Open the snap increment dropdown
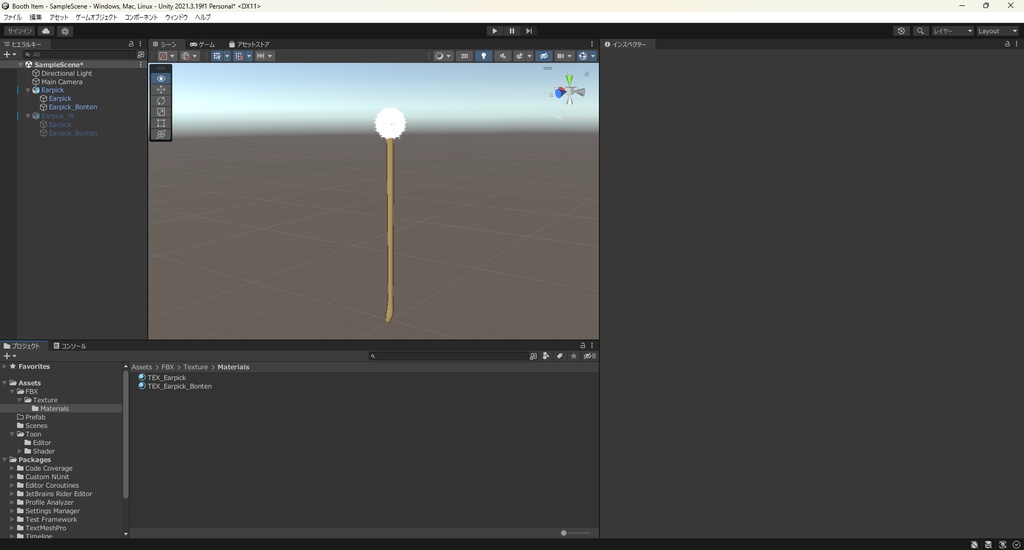 [x=264, y=56]
